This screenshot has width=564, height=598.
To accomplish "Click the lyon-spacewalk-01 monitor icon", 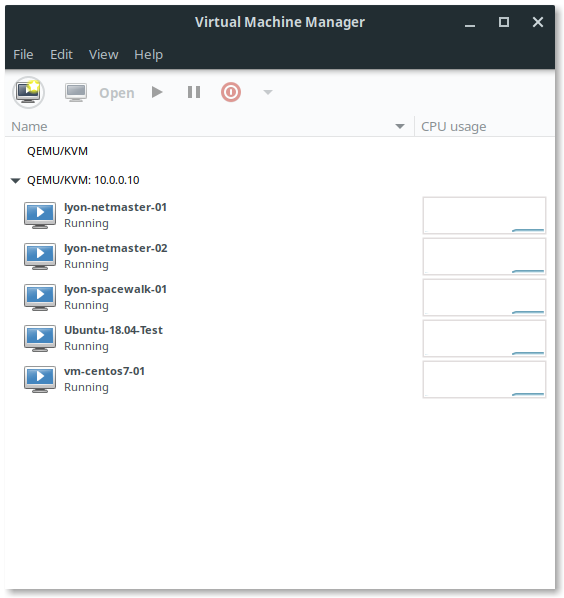I will (x=40, y=297).
